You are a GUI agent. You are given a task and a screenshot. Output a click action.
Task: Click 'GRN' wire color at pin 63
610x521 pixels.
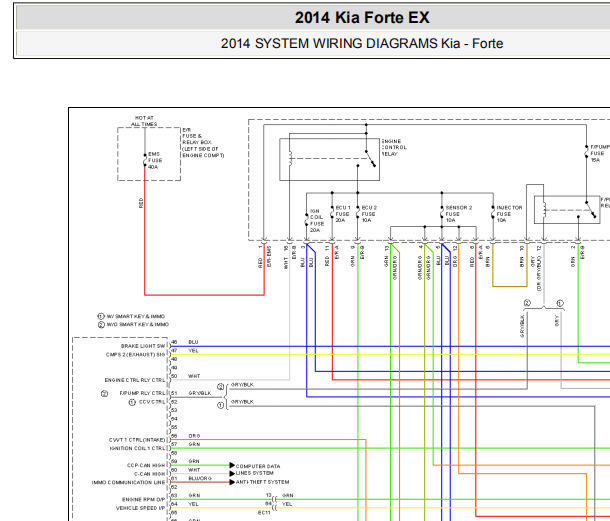pos(194,496)
